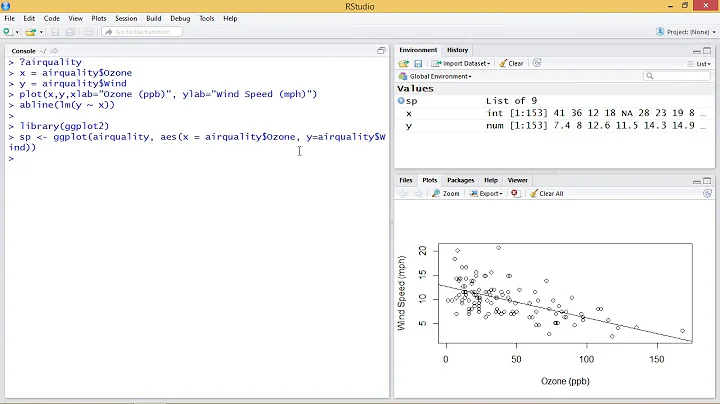Open the Help menu
Viewport: 720px width, 404px height.
coord(230,18)
